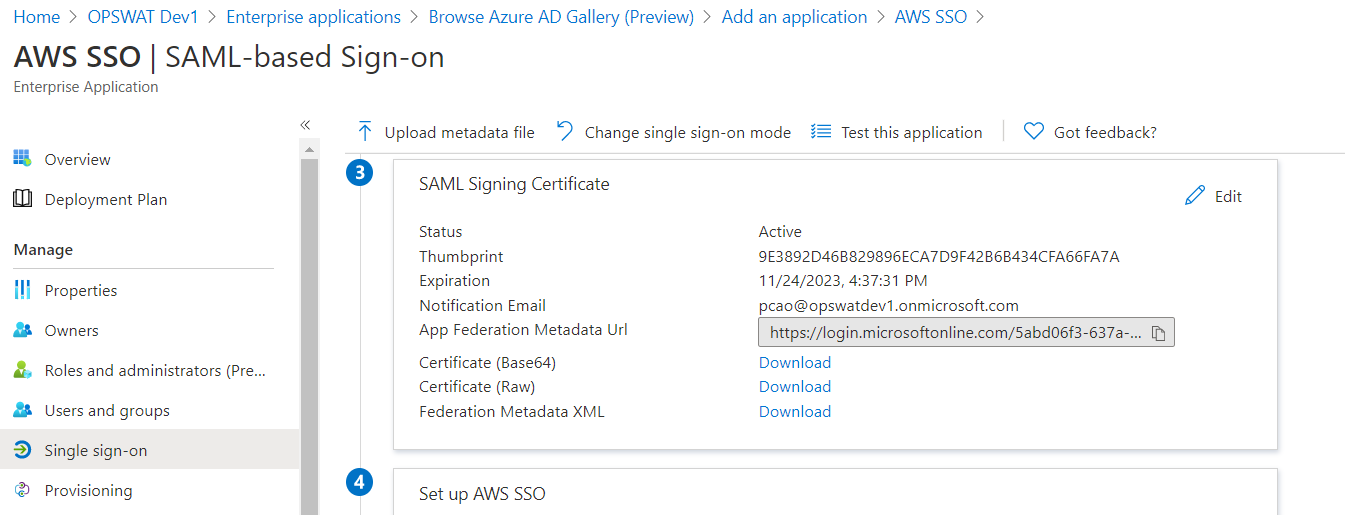
Task: Click the copy icon beside the Metadata Url
Action: [1159, 333]
